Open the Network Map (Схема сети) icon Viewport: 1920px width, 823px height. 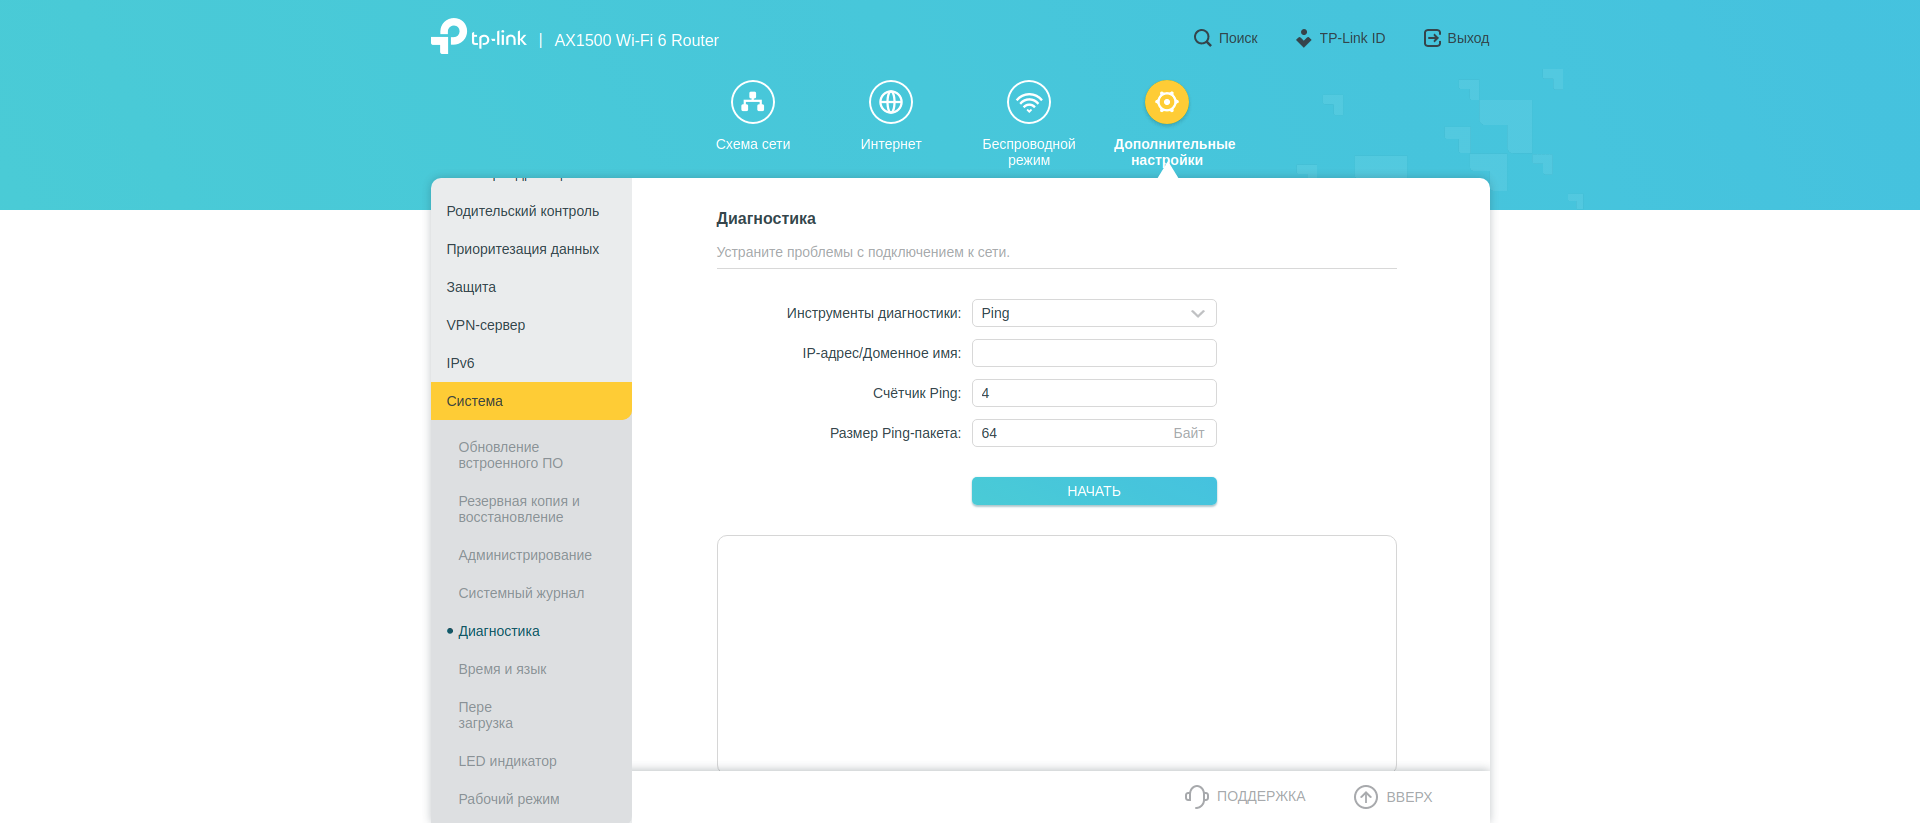coord(752,102)
